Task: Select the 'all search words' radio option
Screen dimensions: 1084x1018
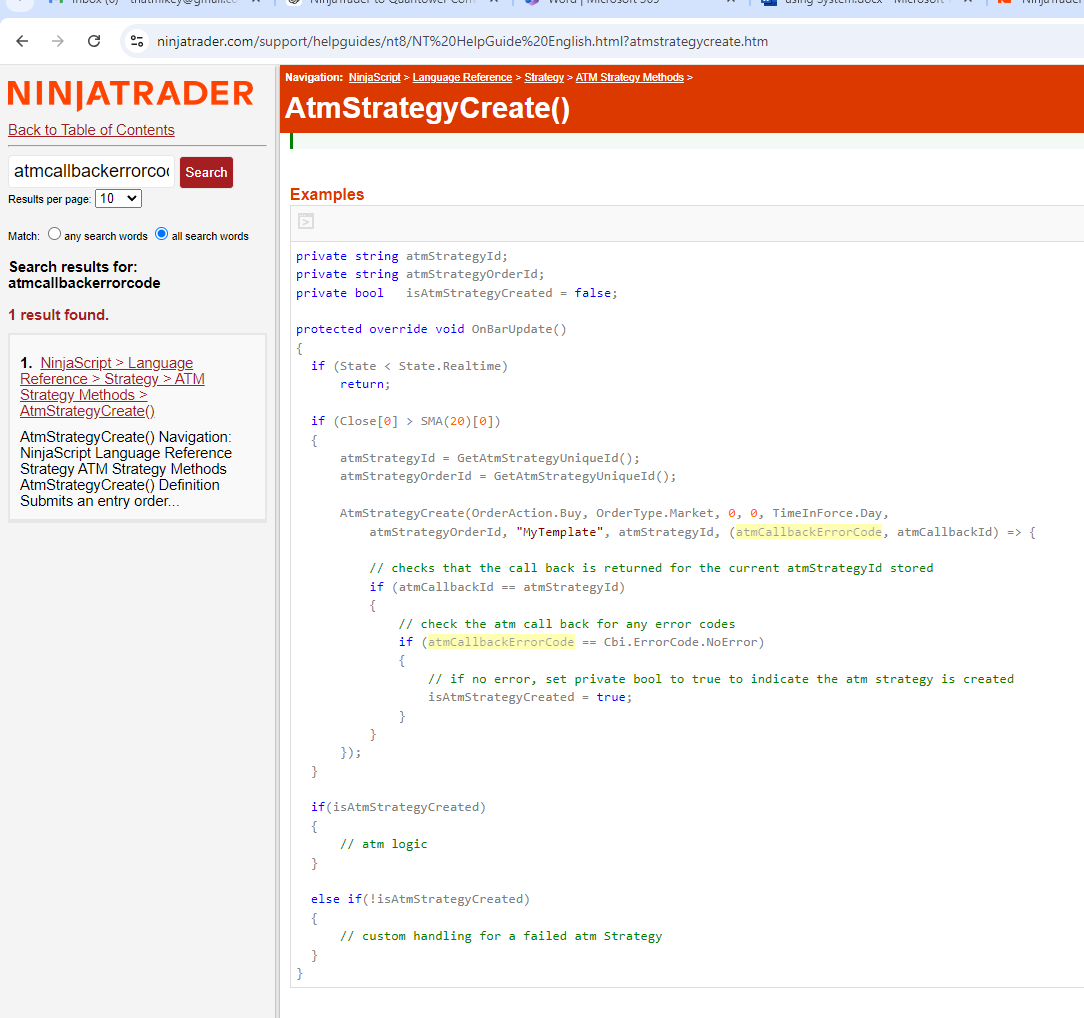Action: pyautogui.click(x=161, y=234)
